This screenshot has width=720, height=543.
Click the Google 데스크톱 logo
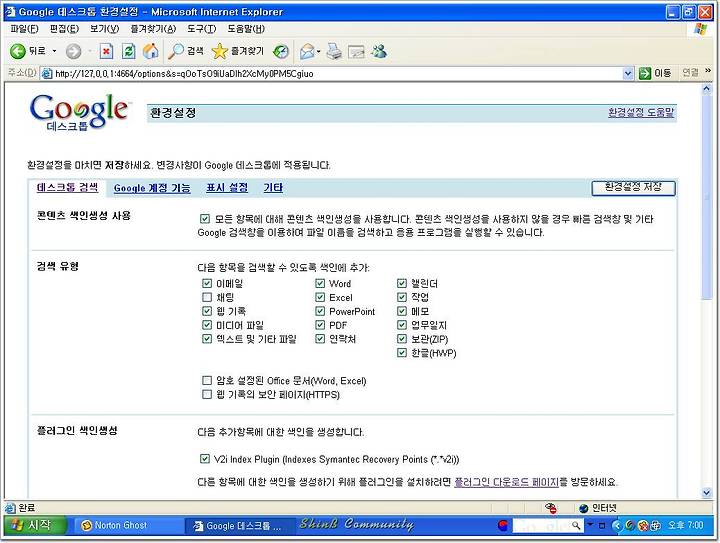tap(79, 112)
